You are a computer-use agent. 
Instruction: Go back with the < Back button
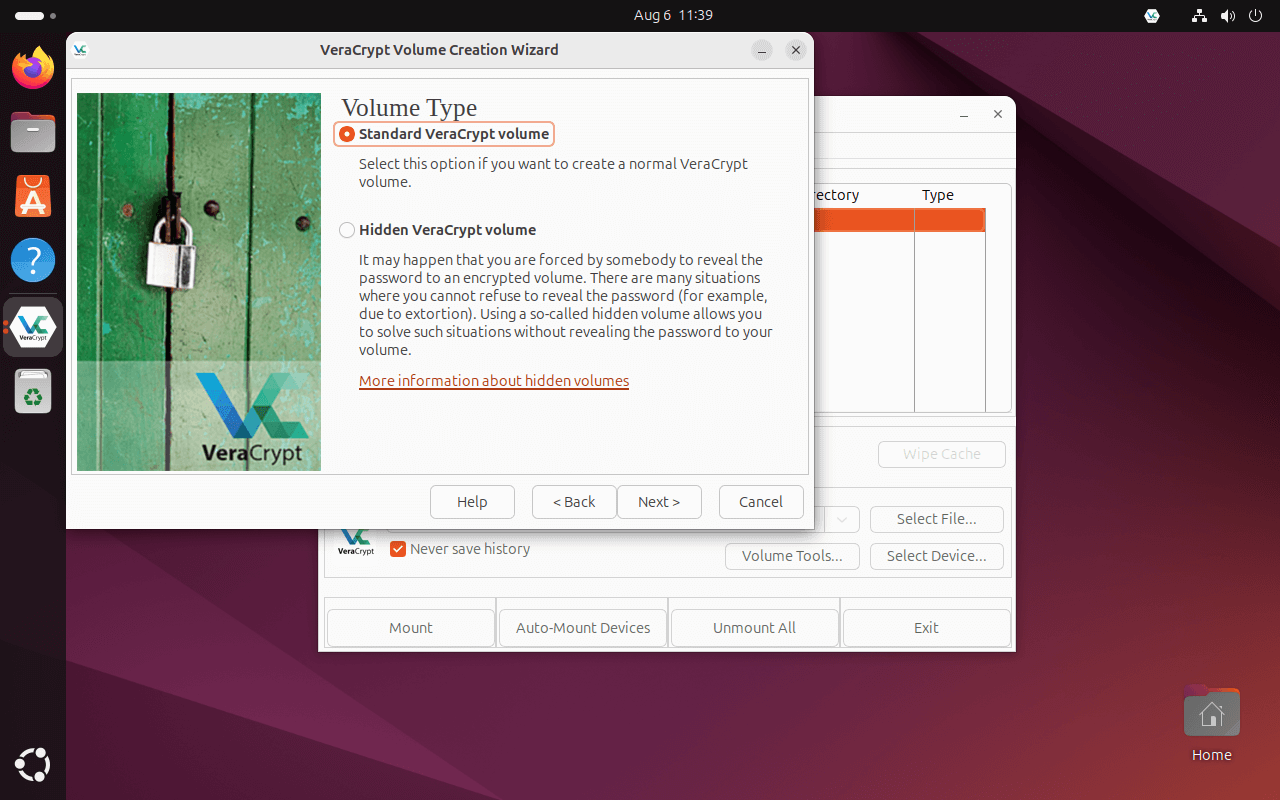pyautogui.click(x=574, y=502)
